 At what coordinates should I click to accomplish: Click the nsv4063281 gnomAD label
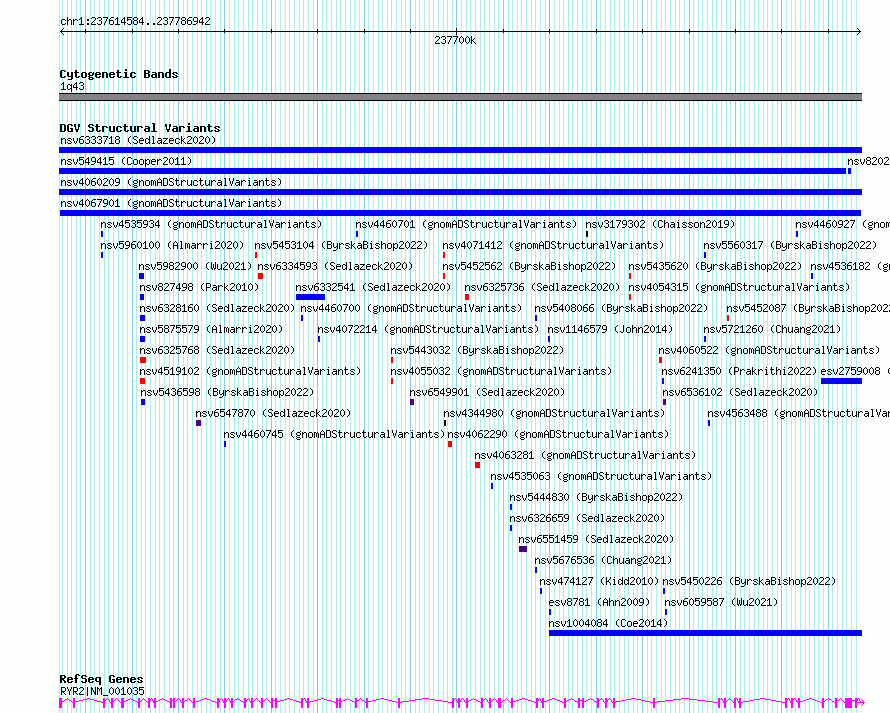(585, 455)
